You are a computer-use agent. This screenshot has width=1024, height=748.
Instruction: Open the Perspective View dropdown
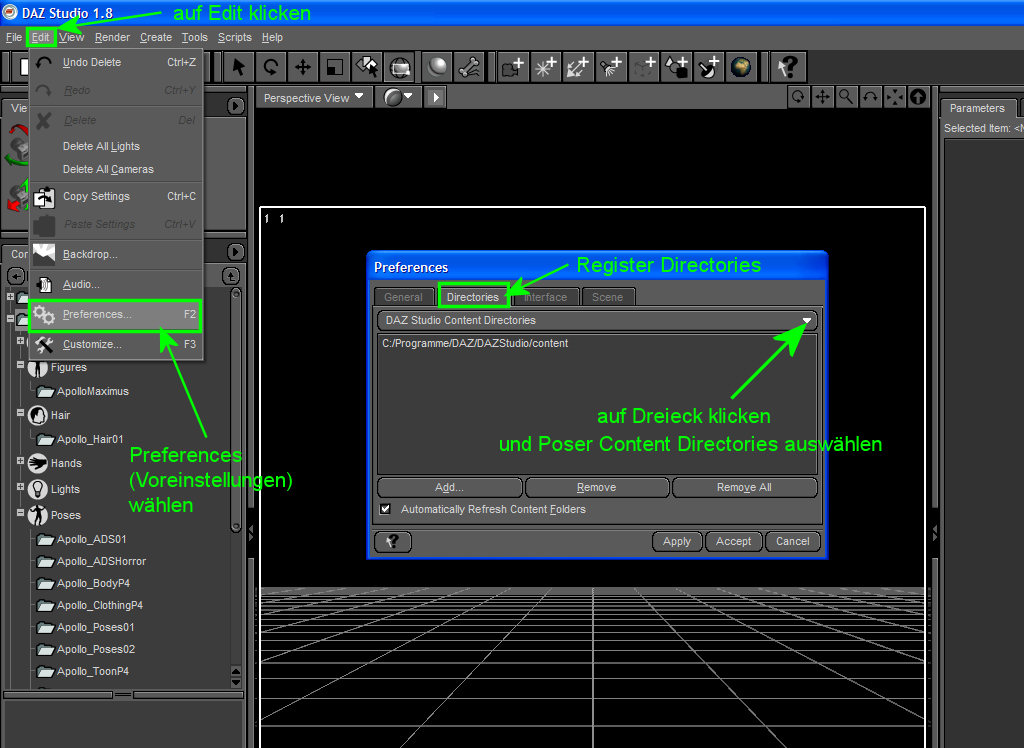point(313,97)
